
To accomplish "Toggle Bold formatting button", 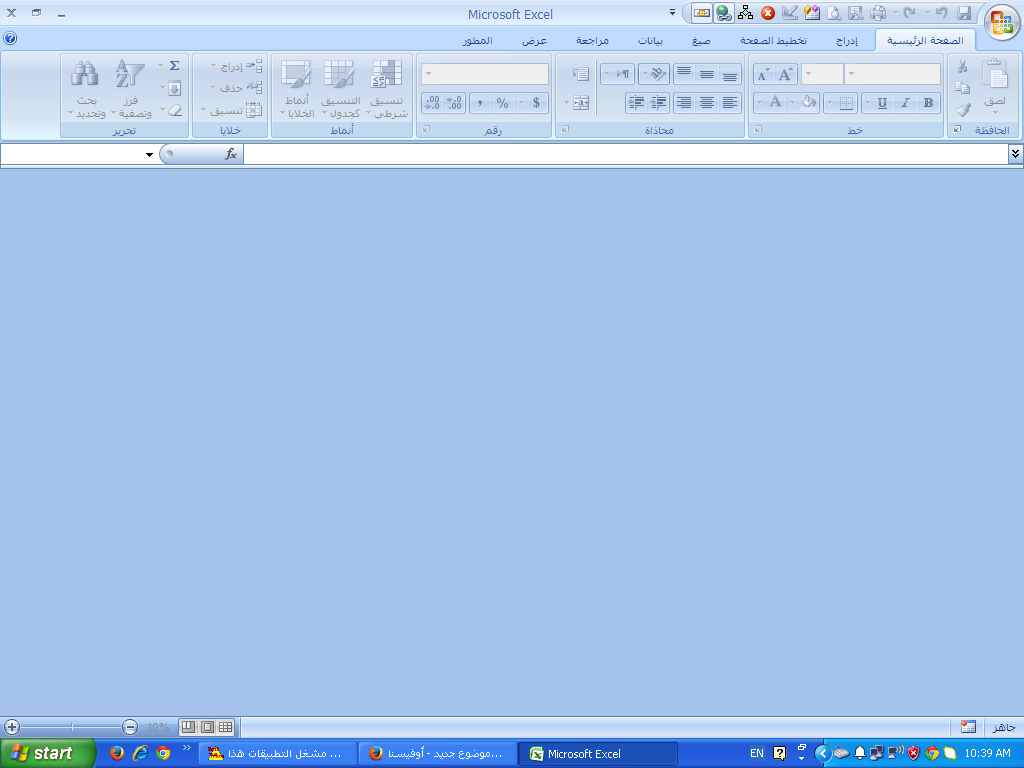I will coord(929,103).
